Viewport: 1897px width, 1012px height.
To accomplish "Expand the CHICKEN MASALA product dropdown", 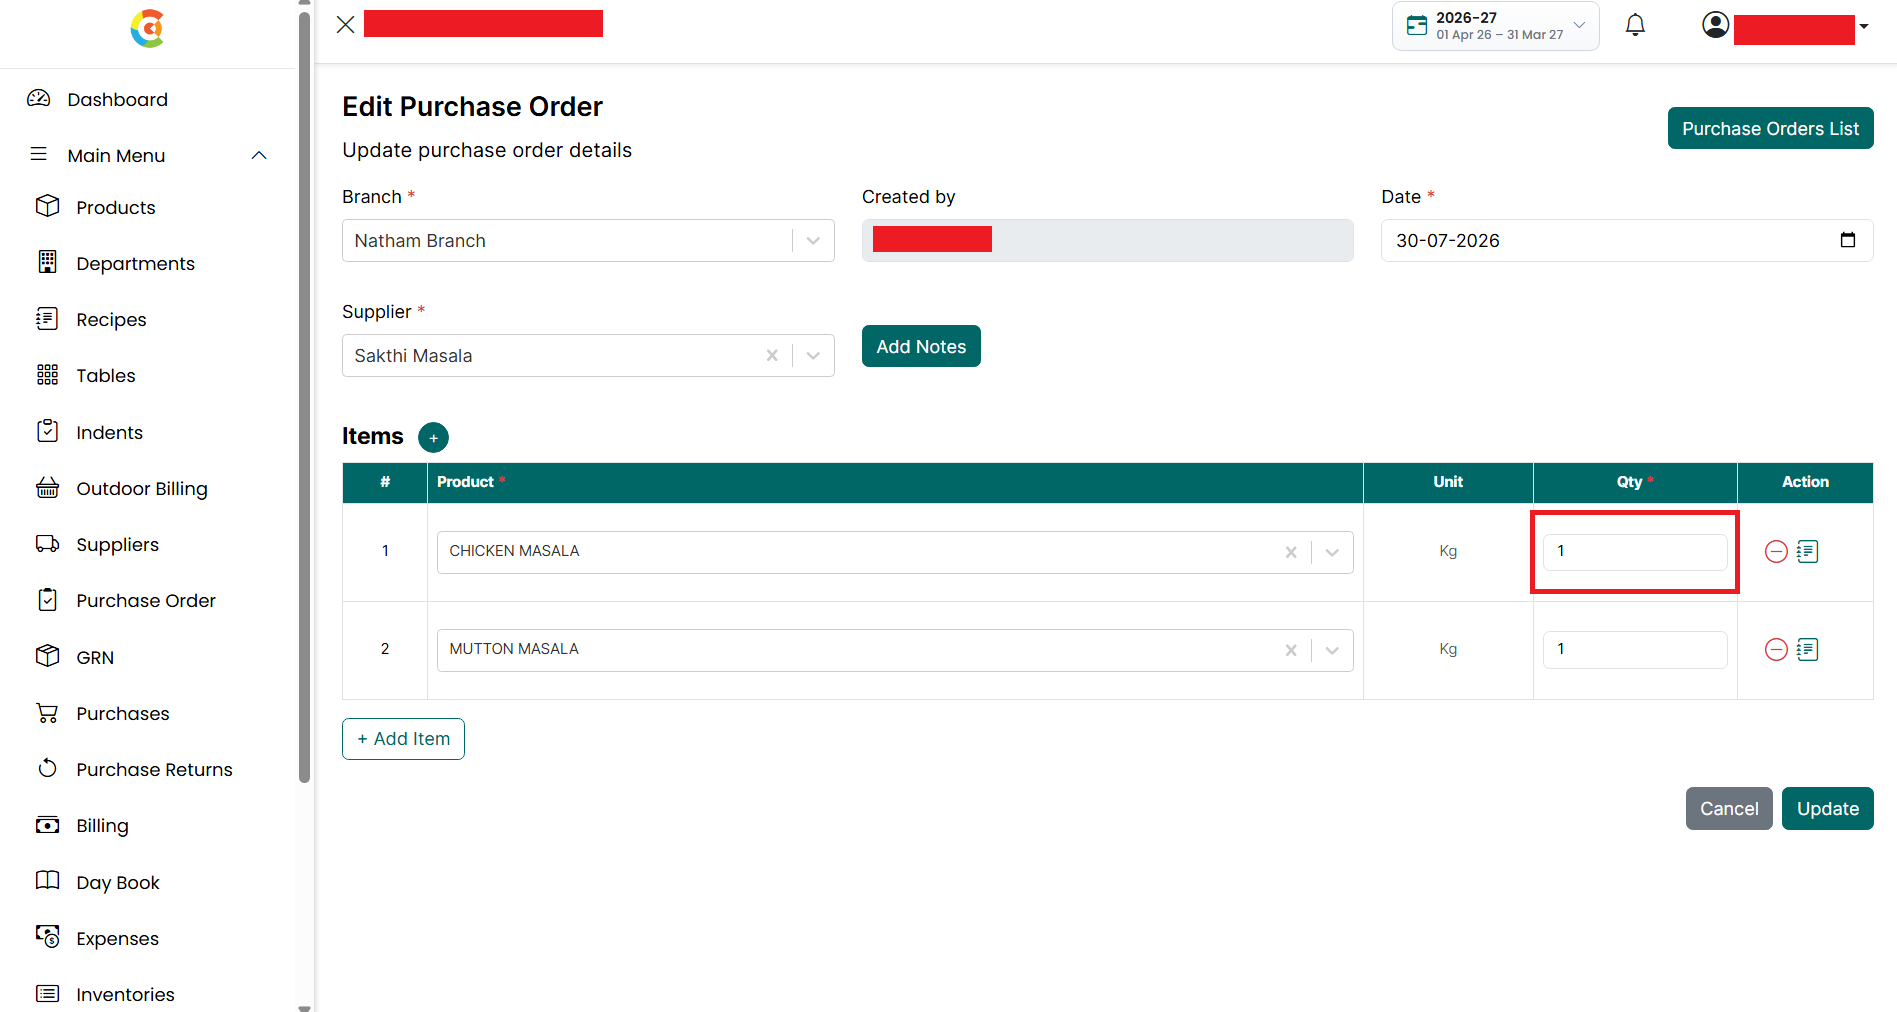I will pos(1332,552).
